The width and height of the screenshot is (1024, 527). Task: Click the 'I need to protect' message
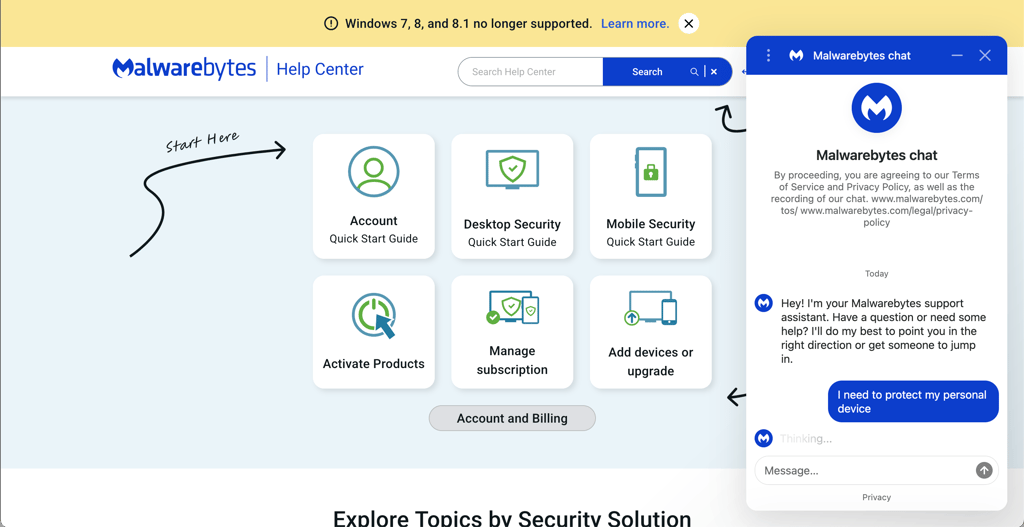tap(913, 402)
